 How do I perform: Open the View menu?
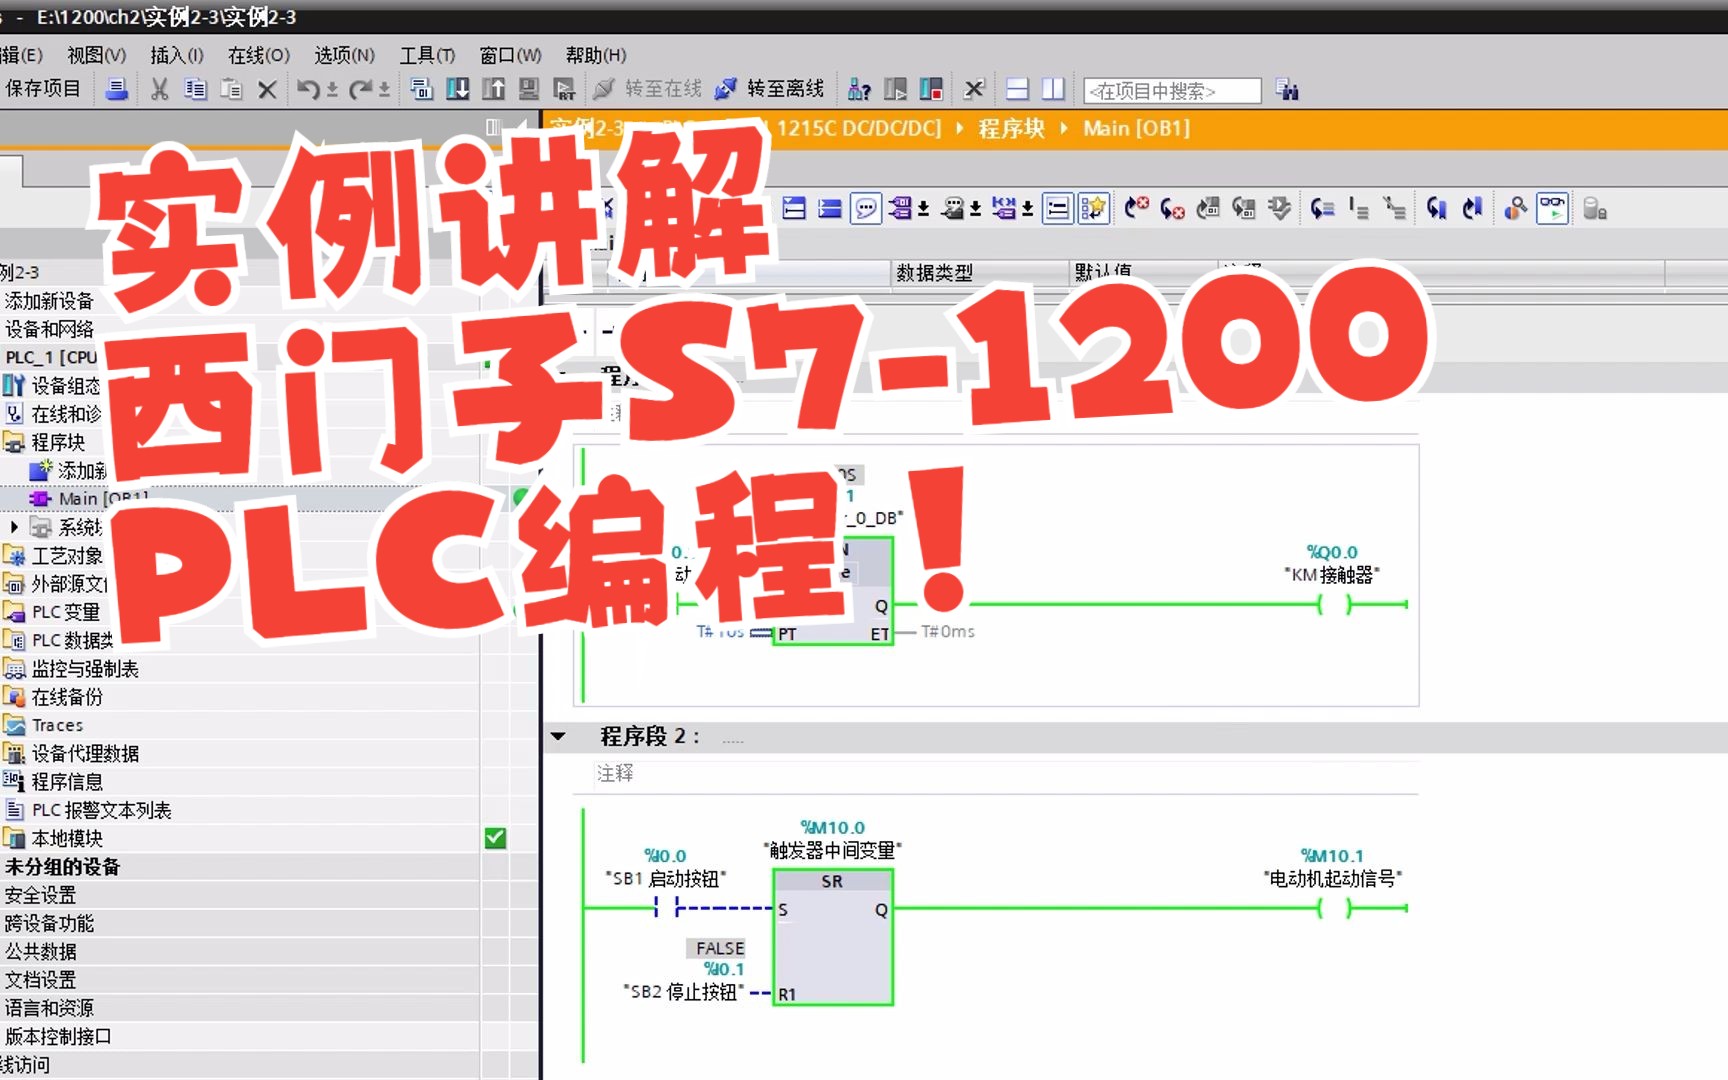coord(96,55)
